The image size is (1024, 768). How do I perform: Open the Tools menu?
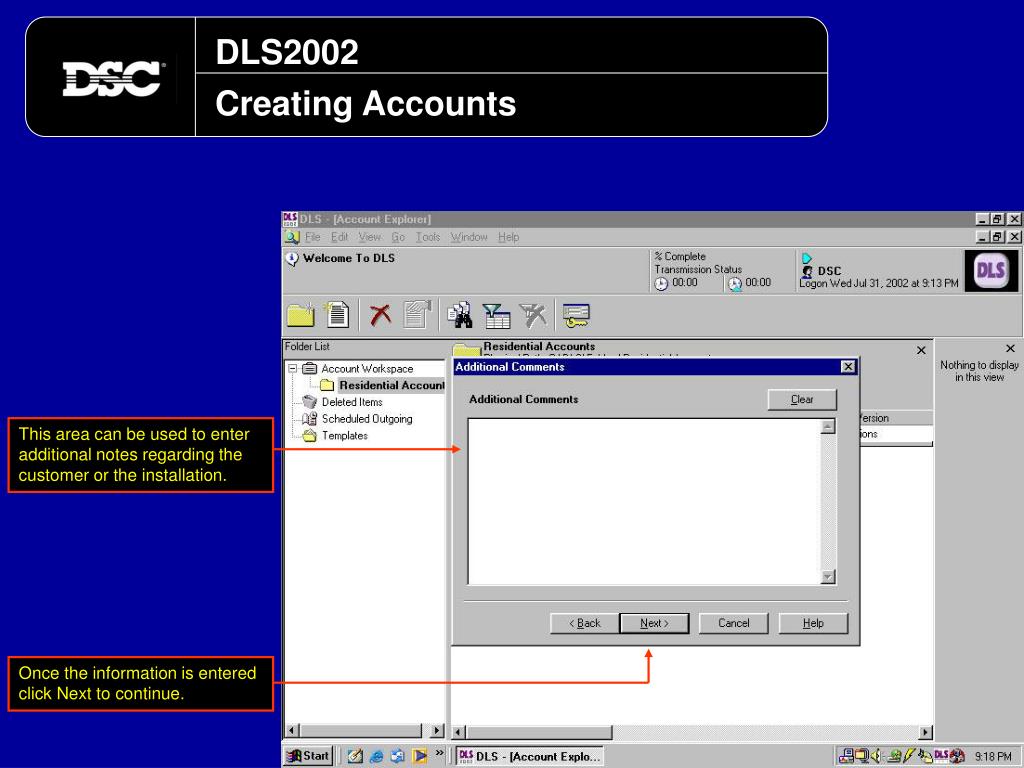click(x=428, y=237)
